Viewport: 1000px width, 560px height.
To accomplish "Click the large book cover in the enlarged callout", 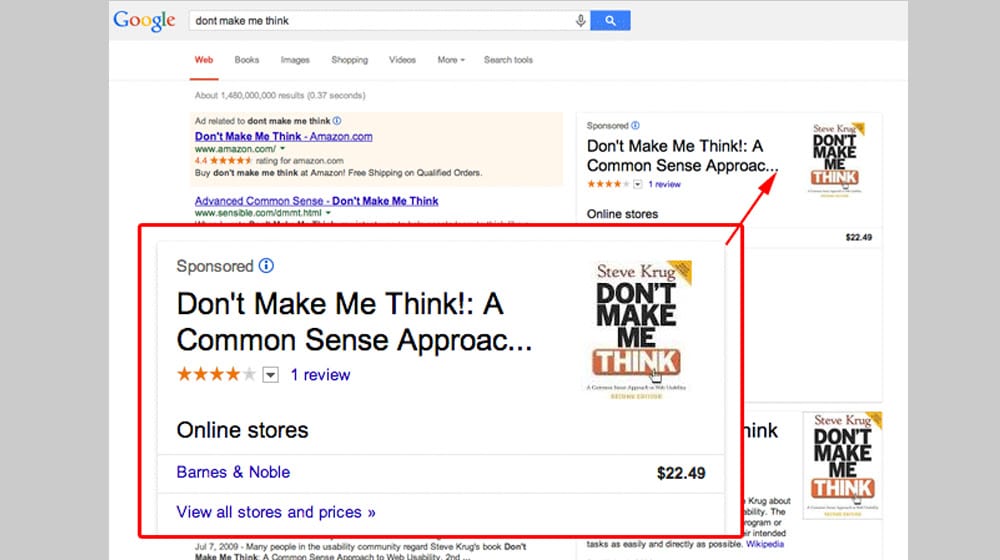I will click(637, 330).
